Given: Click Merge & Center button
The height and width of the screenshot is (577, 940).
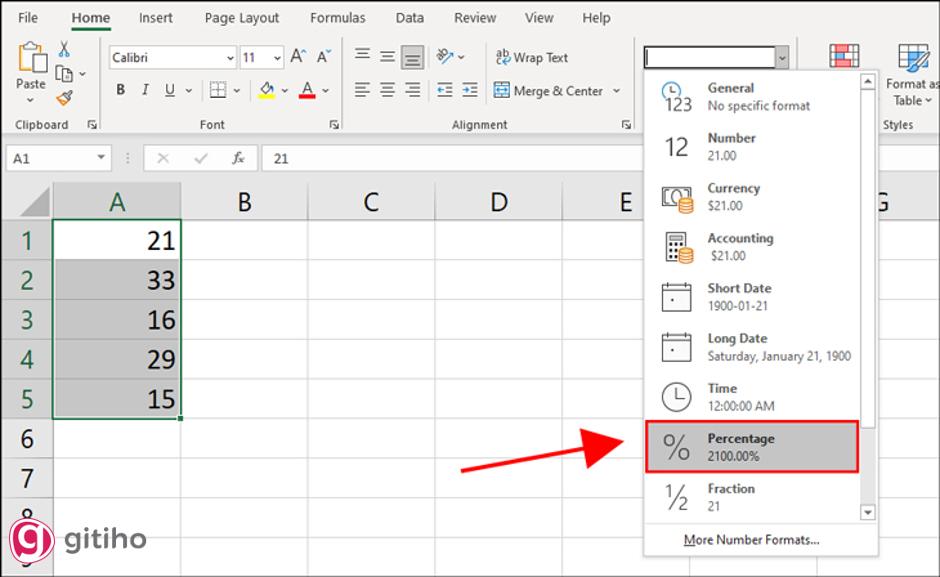Looking at the screenshot, I should pyautogui.click(x=548, y=91).
